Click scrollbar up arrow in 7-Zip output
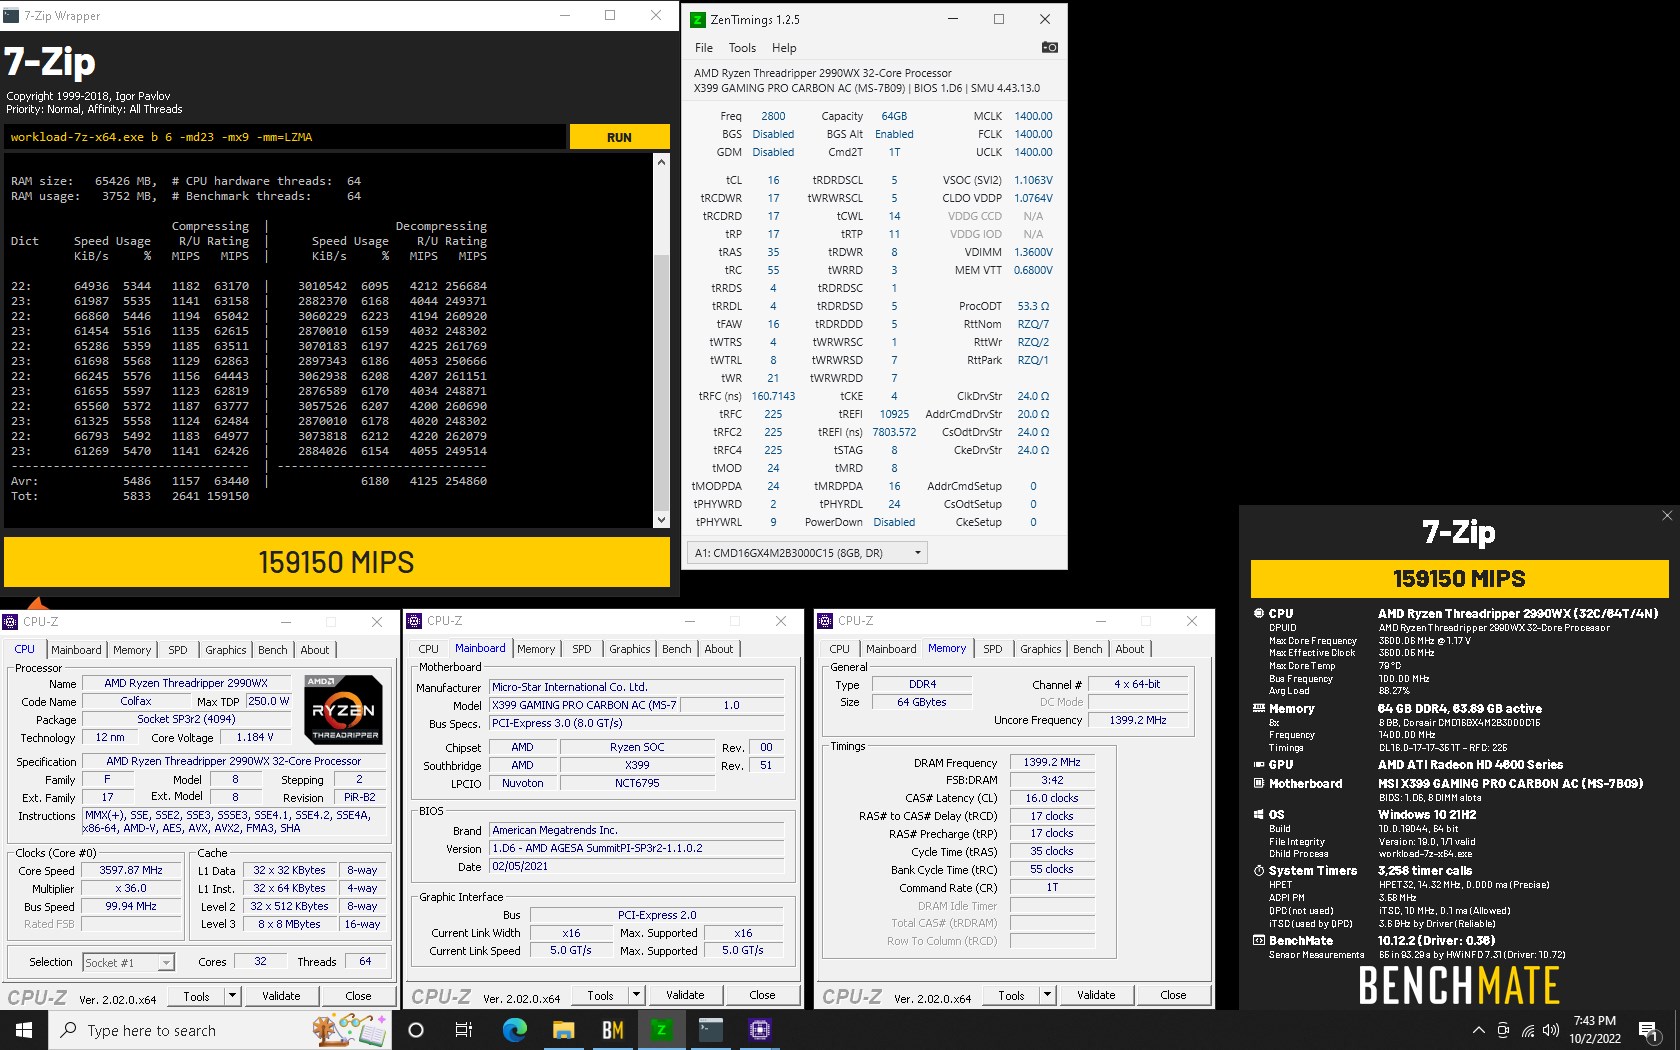 (x=661, y=161)
